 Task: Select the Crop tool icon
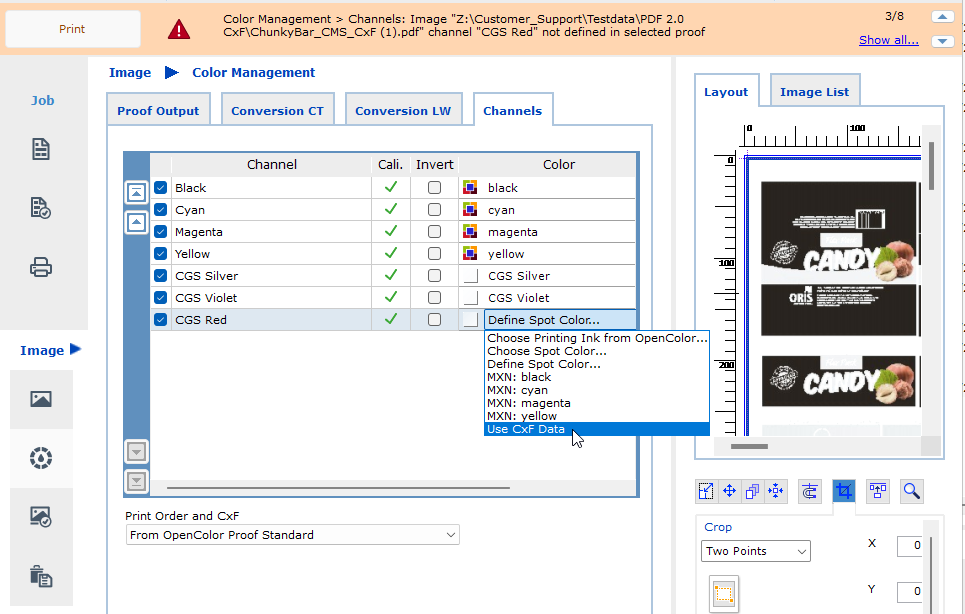[x=844, y=491]
